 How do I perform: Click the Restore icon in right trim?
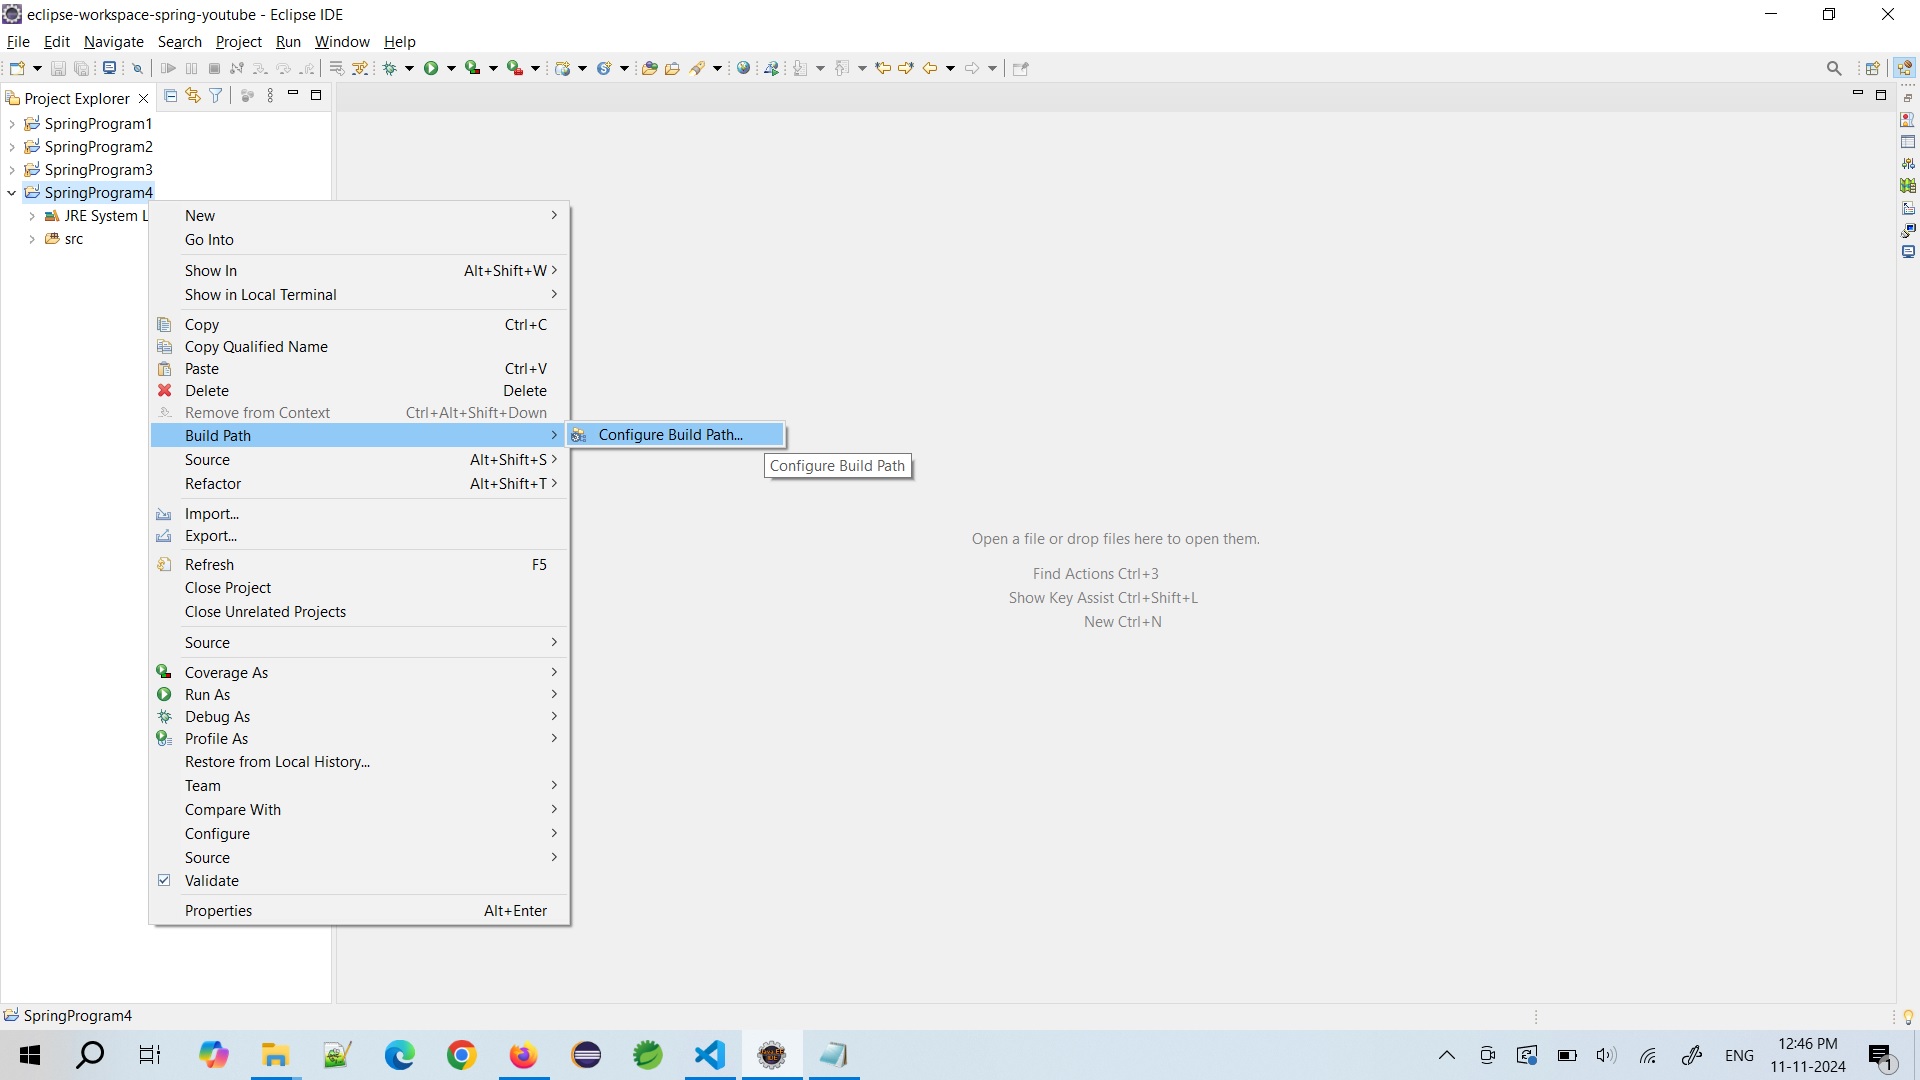click(x=1908, y=98)
